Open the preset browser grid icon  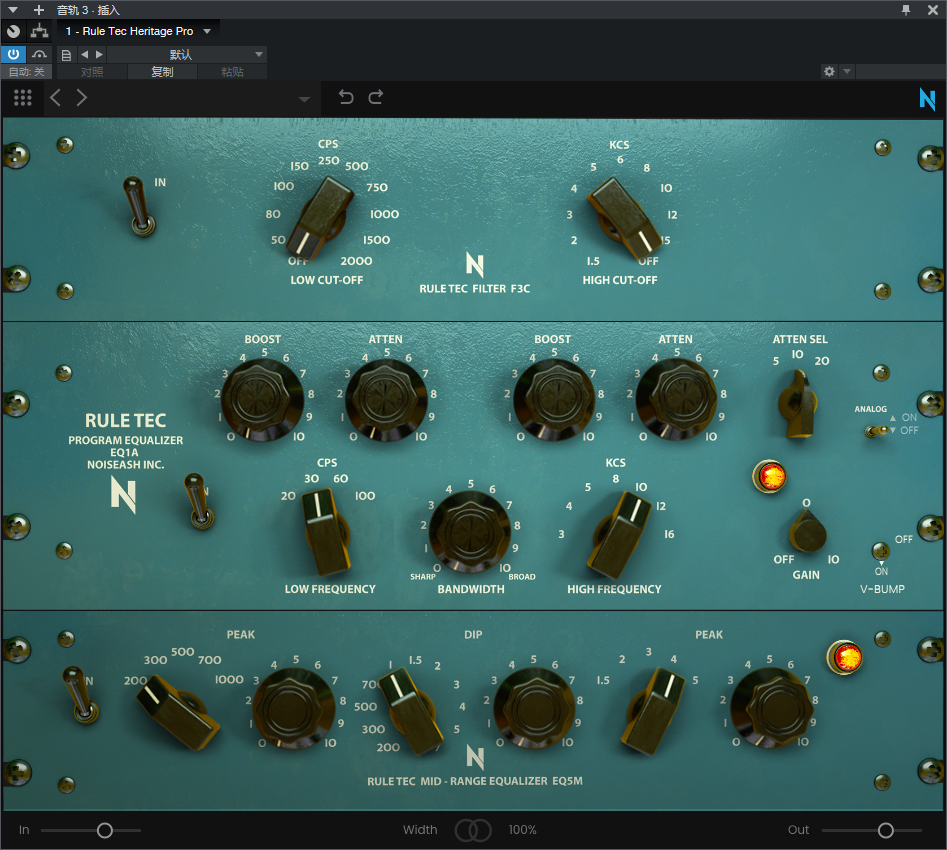tap(22, 98)
